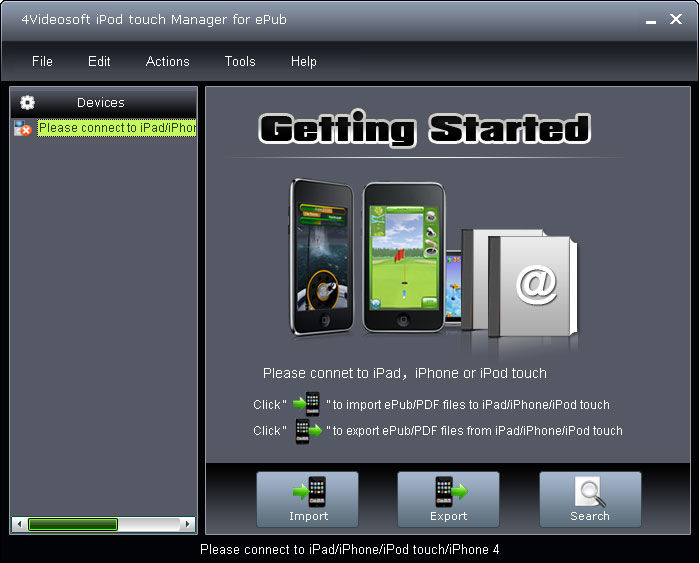Click the green horizontal scrollbar thumb

(x=73, y=524)
